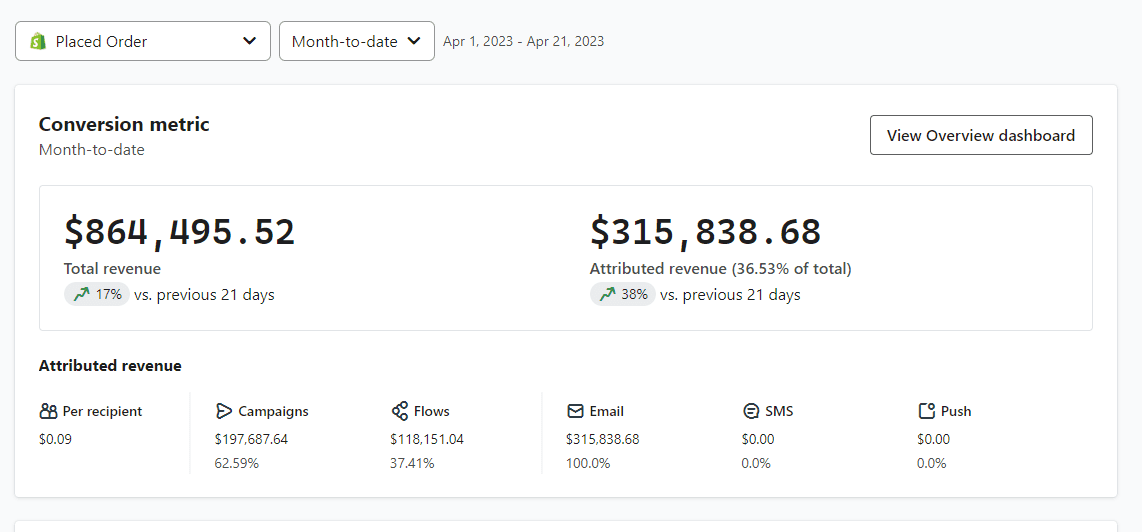Click the Campaigns paper-plane icon

click(x=224, y=411)
